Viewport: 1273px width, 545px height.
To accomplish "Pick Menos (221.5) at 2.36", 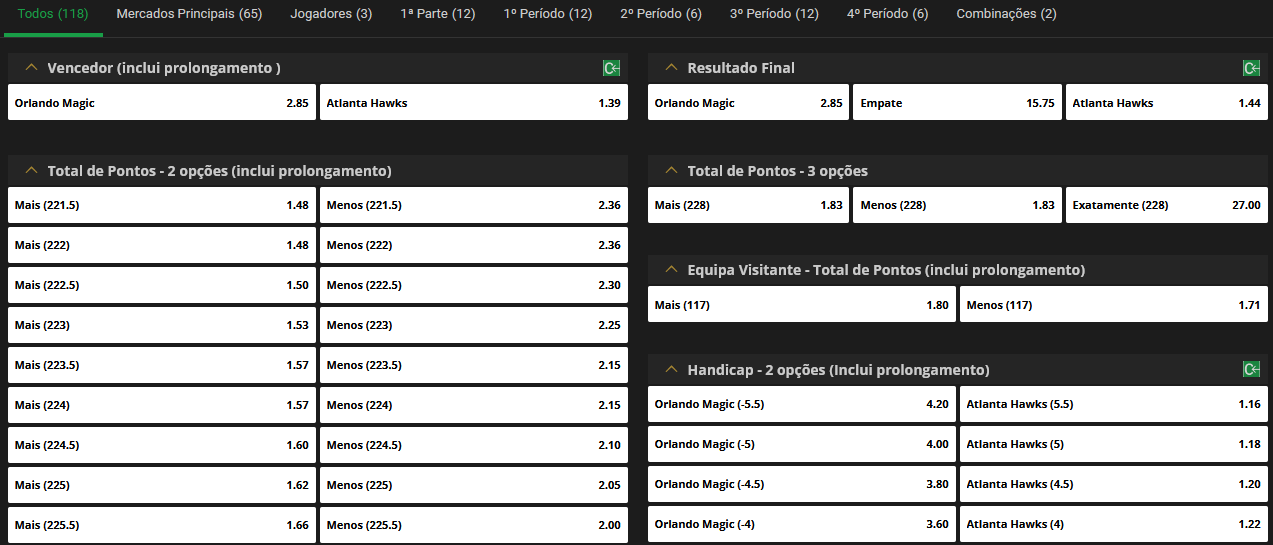I will coord(474,205).
